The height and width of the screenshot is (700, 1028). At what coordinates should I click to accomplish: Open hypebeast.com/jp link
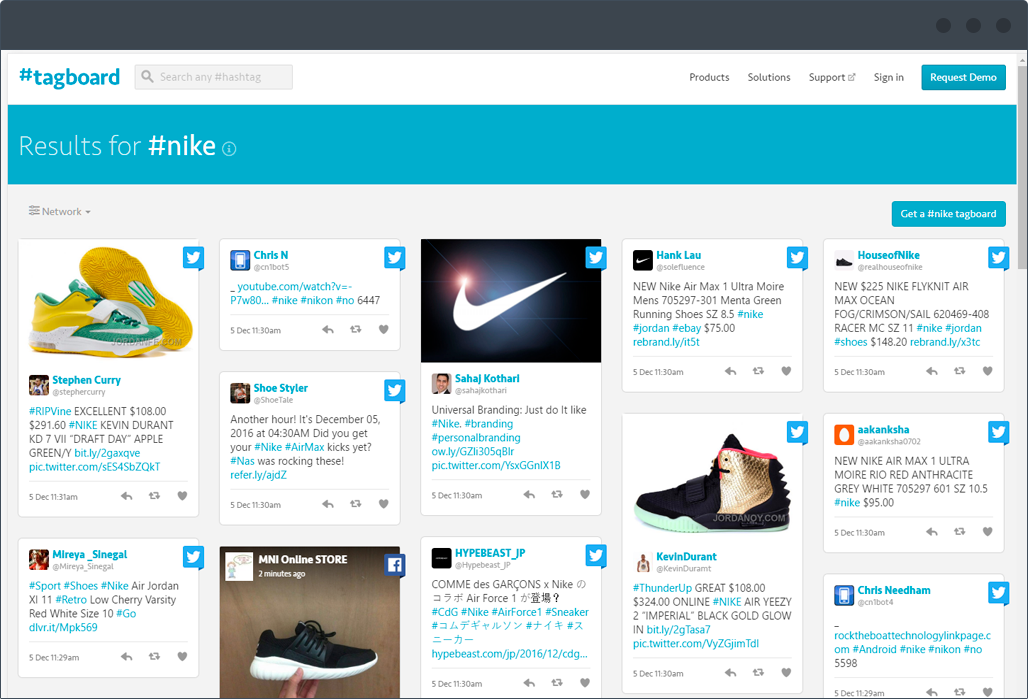click(x=509, y=654)
